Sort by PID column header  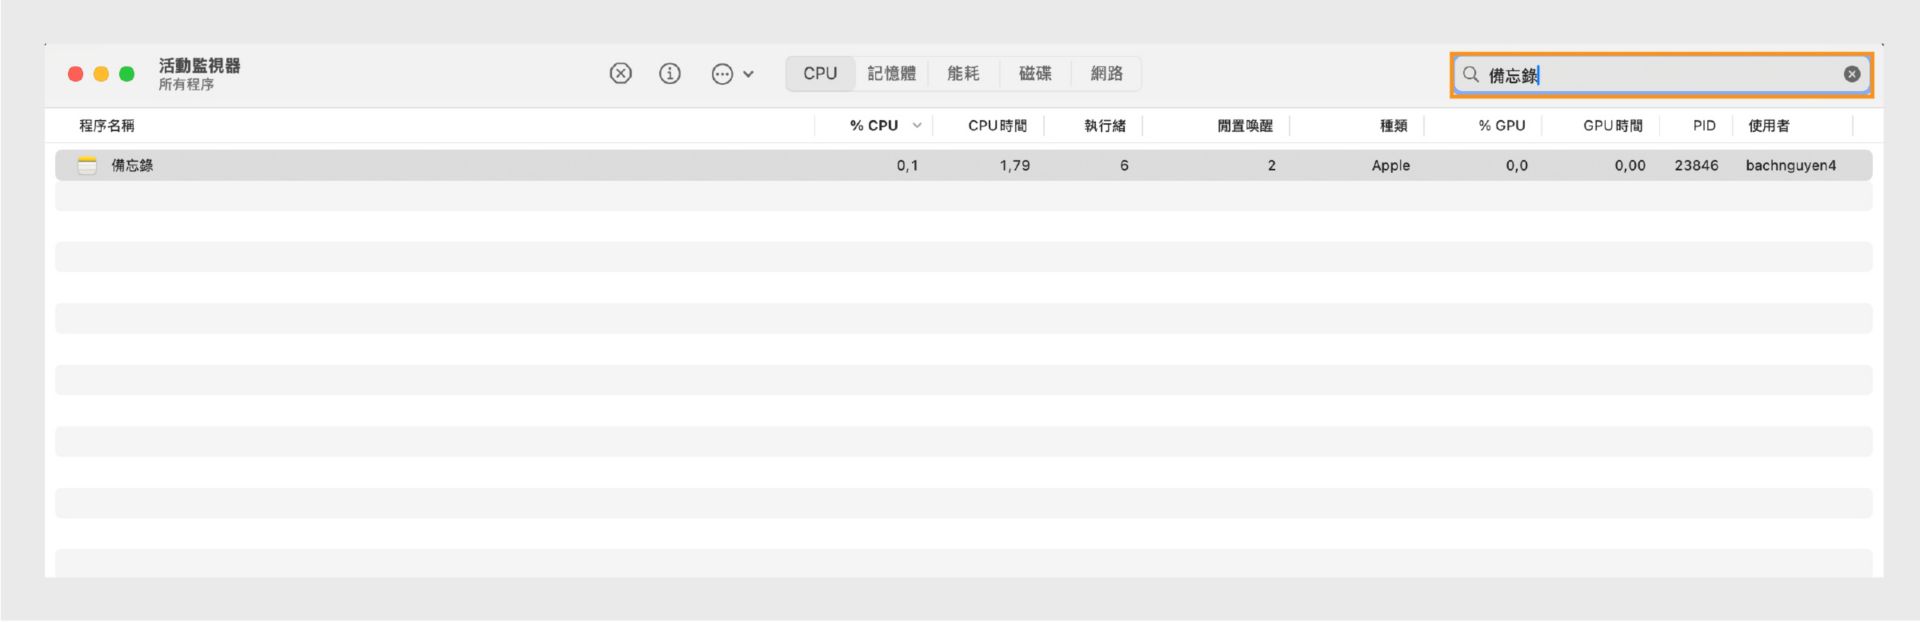click(1704, 126)
